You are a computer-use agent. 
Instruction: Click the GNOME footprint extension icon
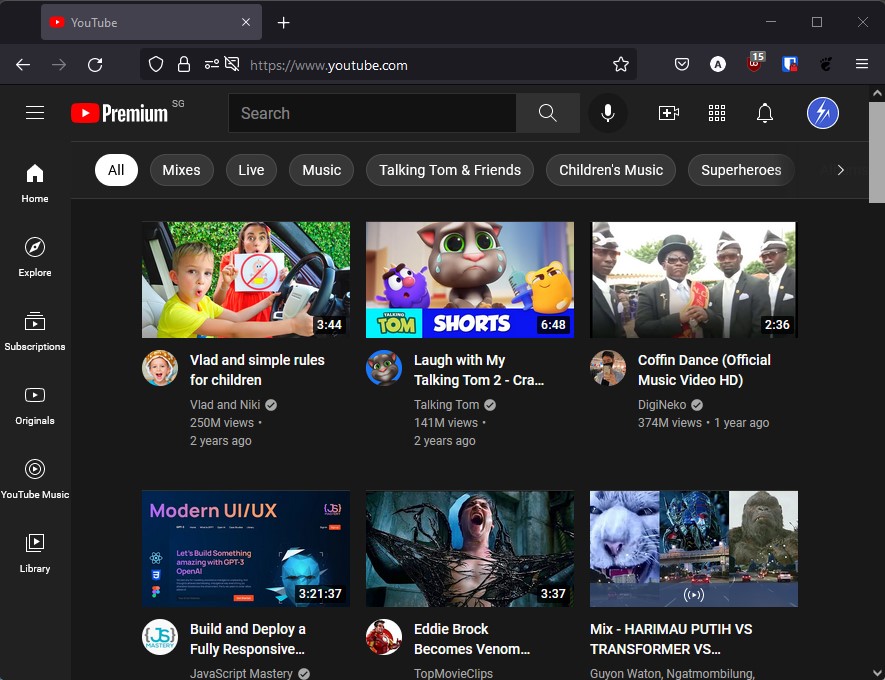click(x=826, y=64)
